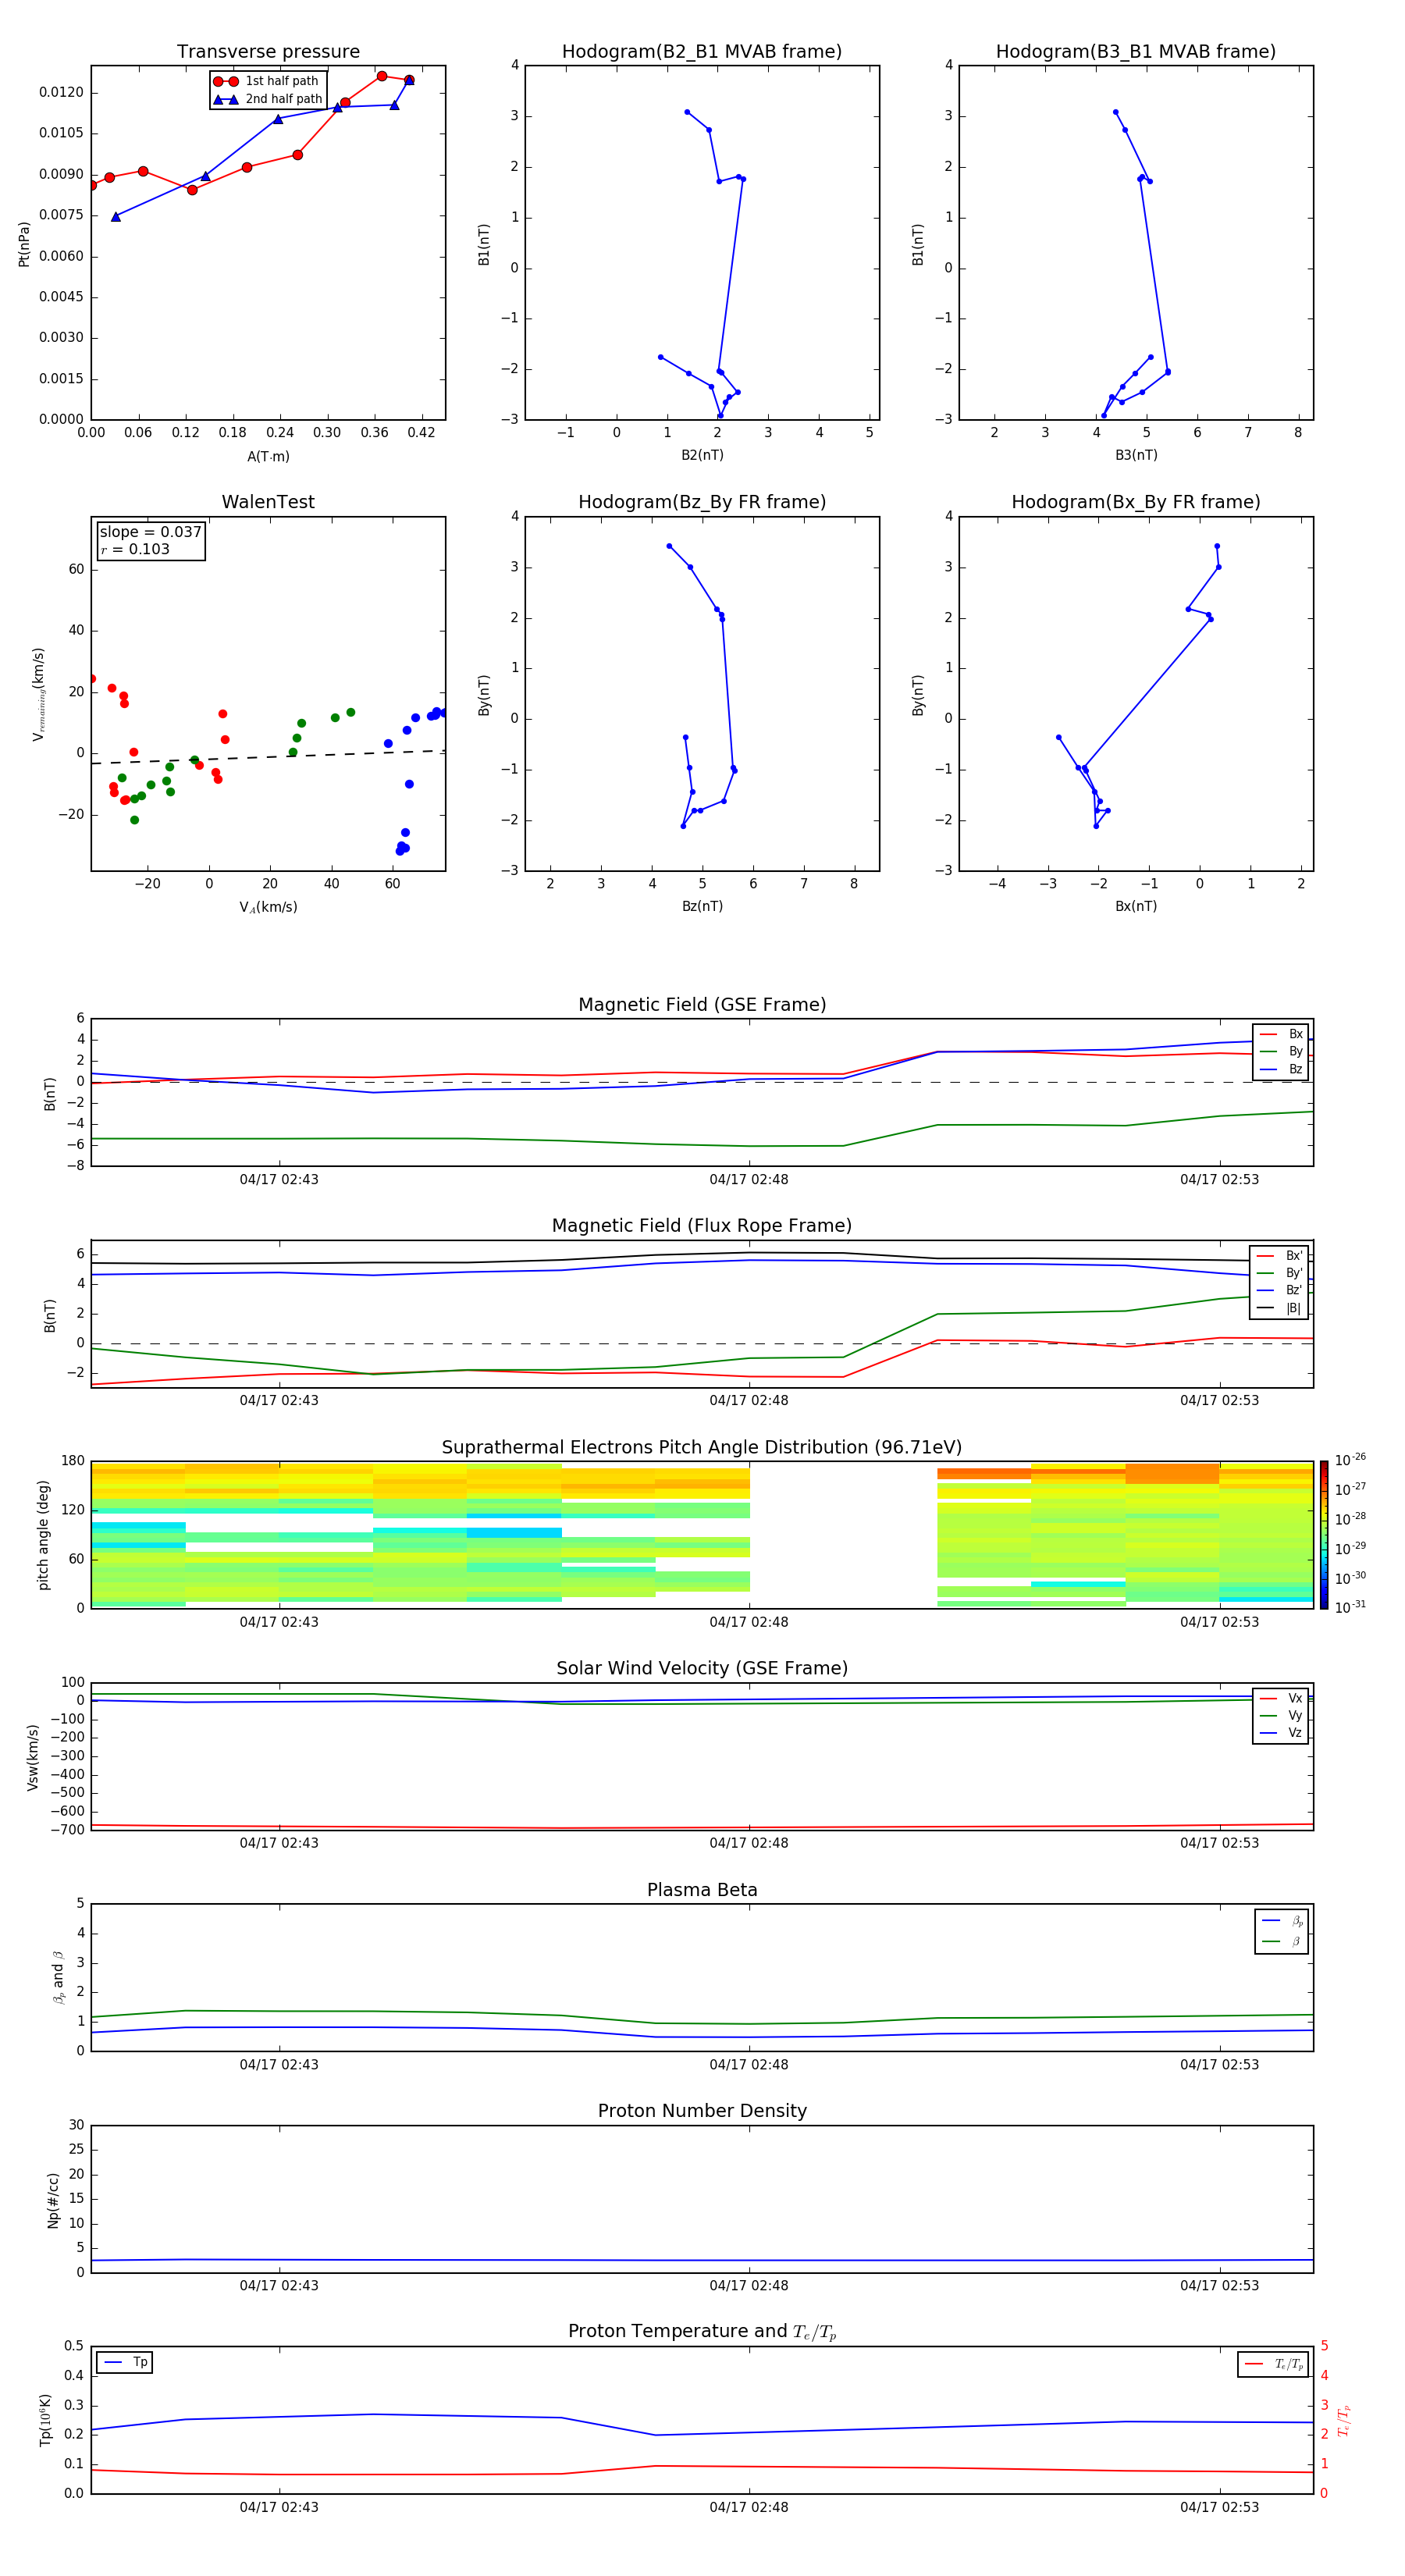1405x2576 pixels.
Task: Click the 'Bz(nT)' x-axis label
Action: [702, 906]
